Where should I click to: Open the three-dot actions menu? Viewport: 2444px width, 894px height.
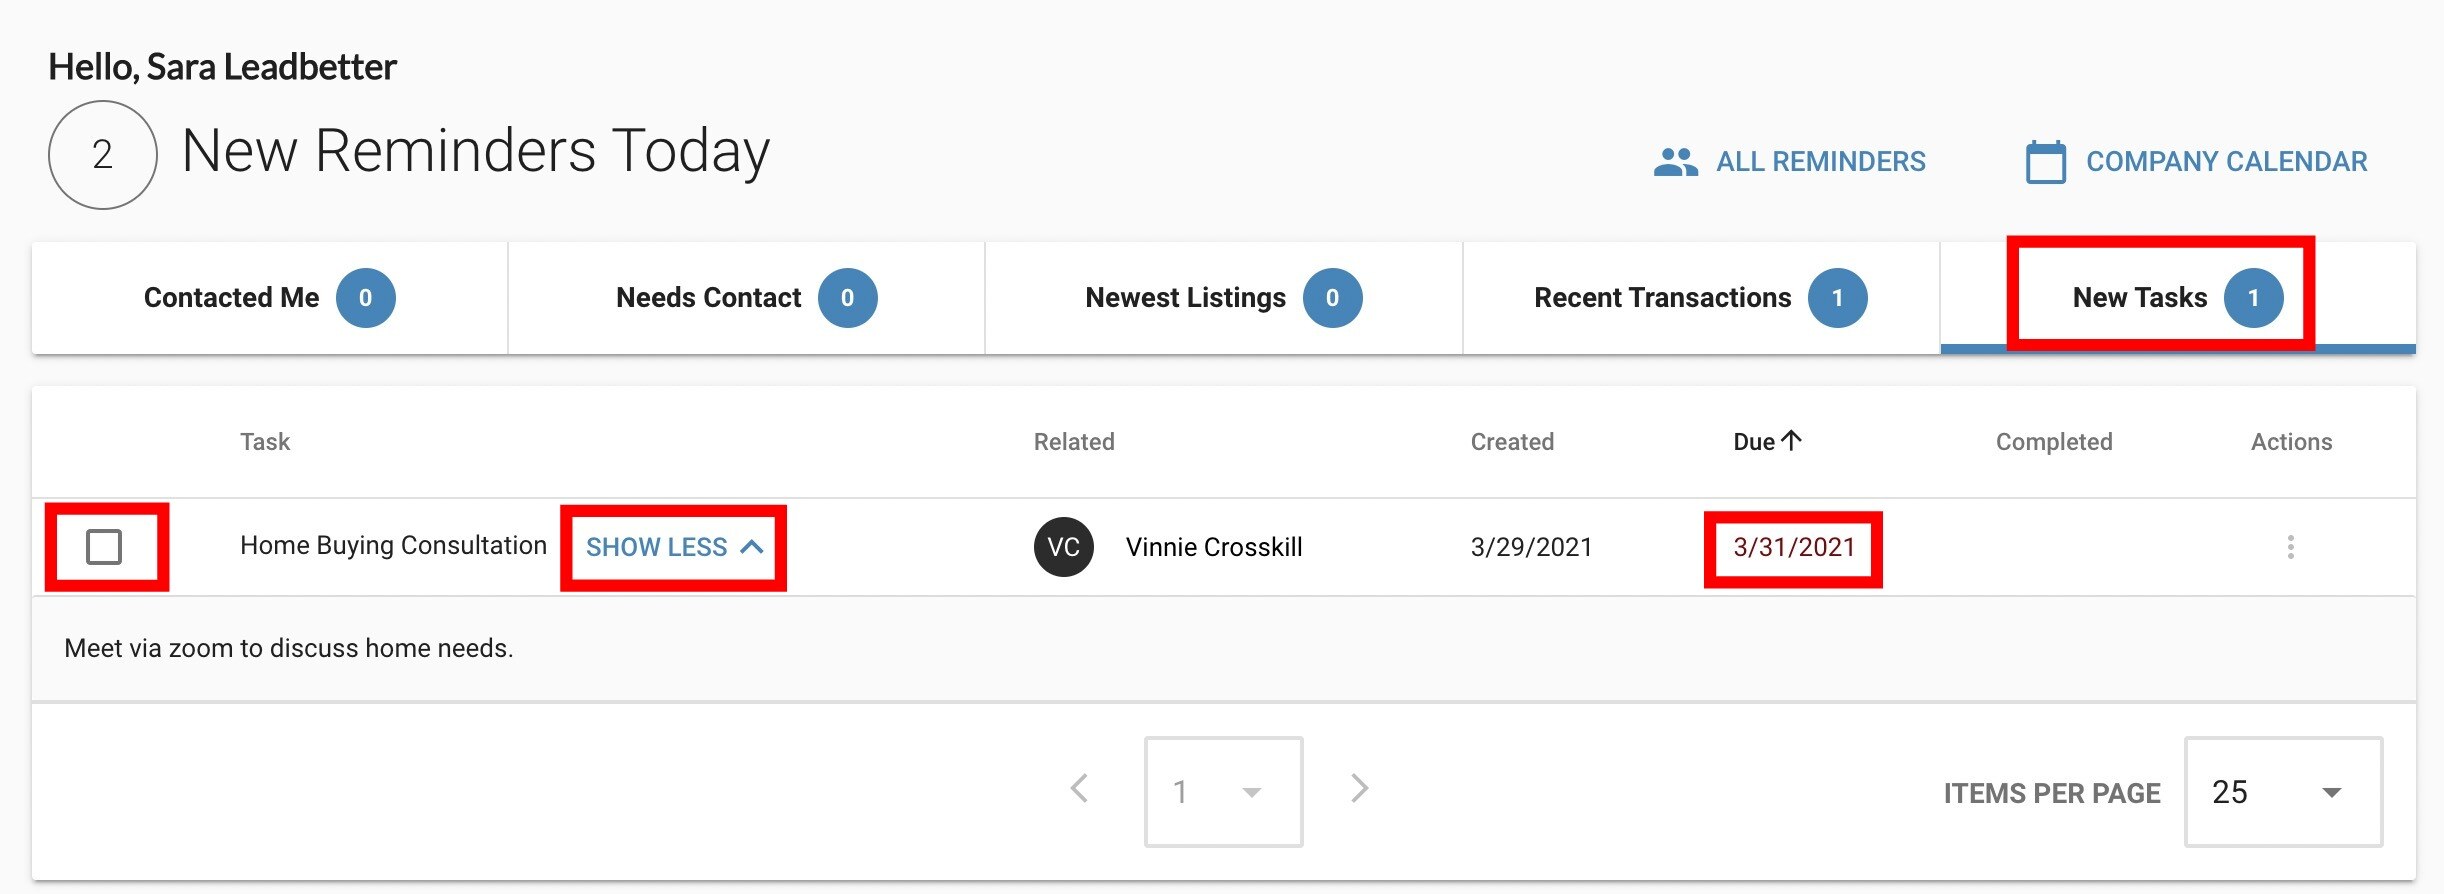click(2291, 547)
